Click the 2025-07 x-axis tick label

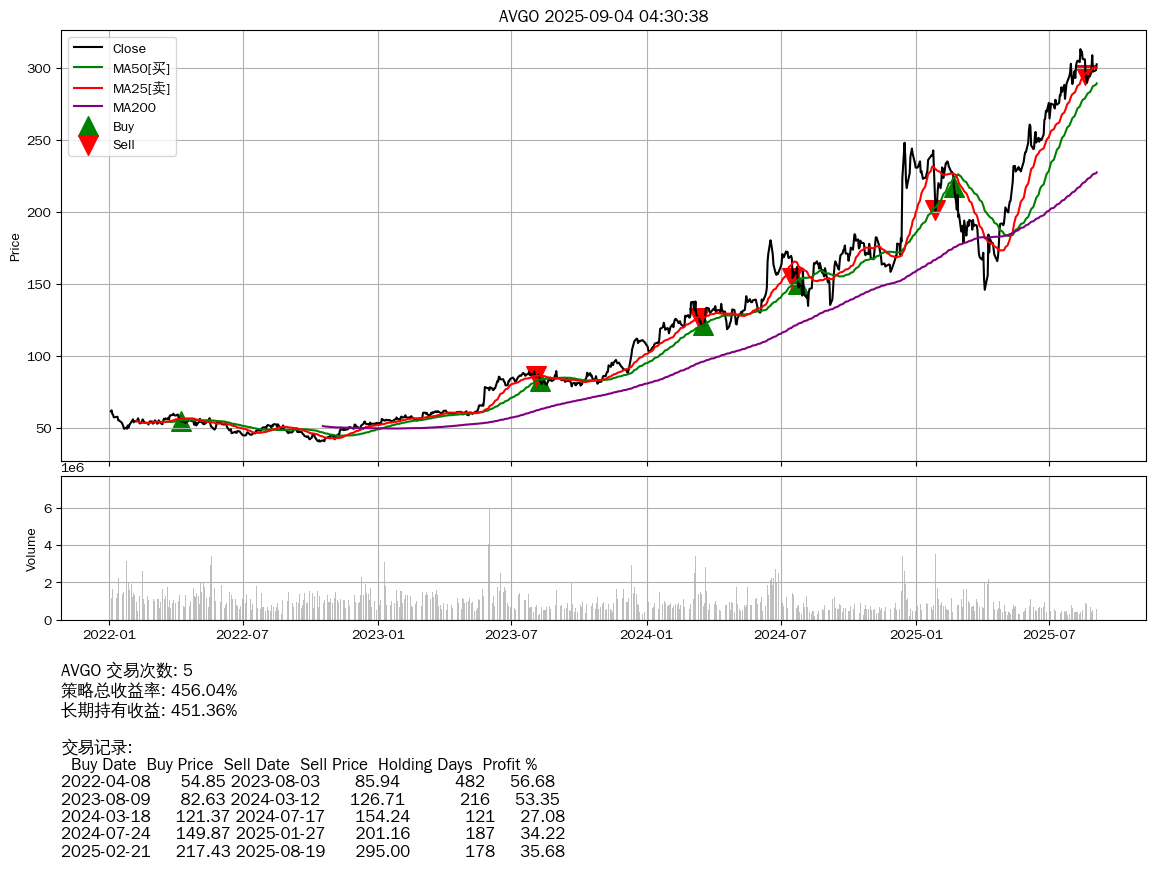[1049, 633]
